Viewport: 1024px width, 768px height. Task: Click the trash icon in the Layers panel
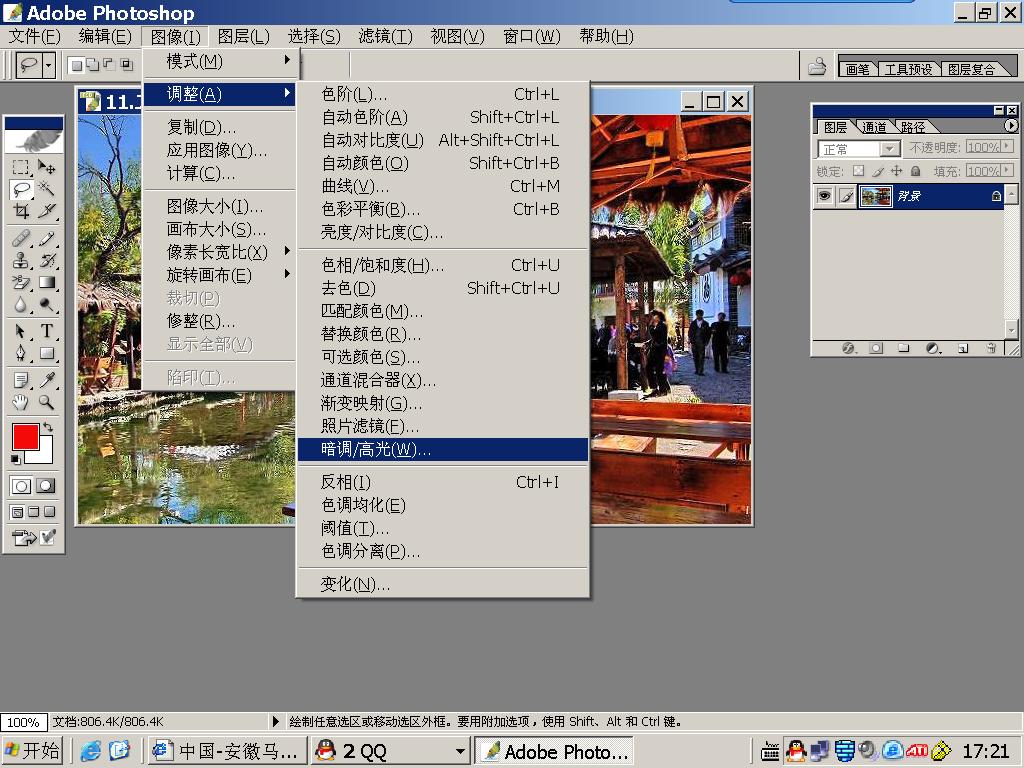click(991, 348)
